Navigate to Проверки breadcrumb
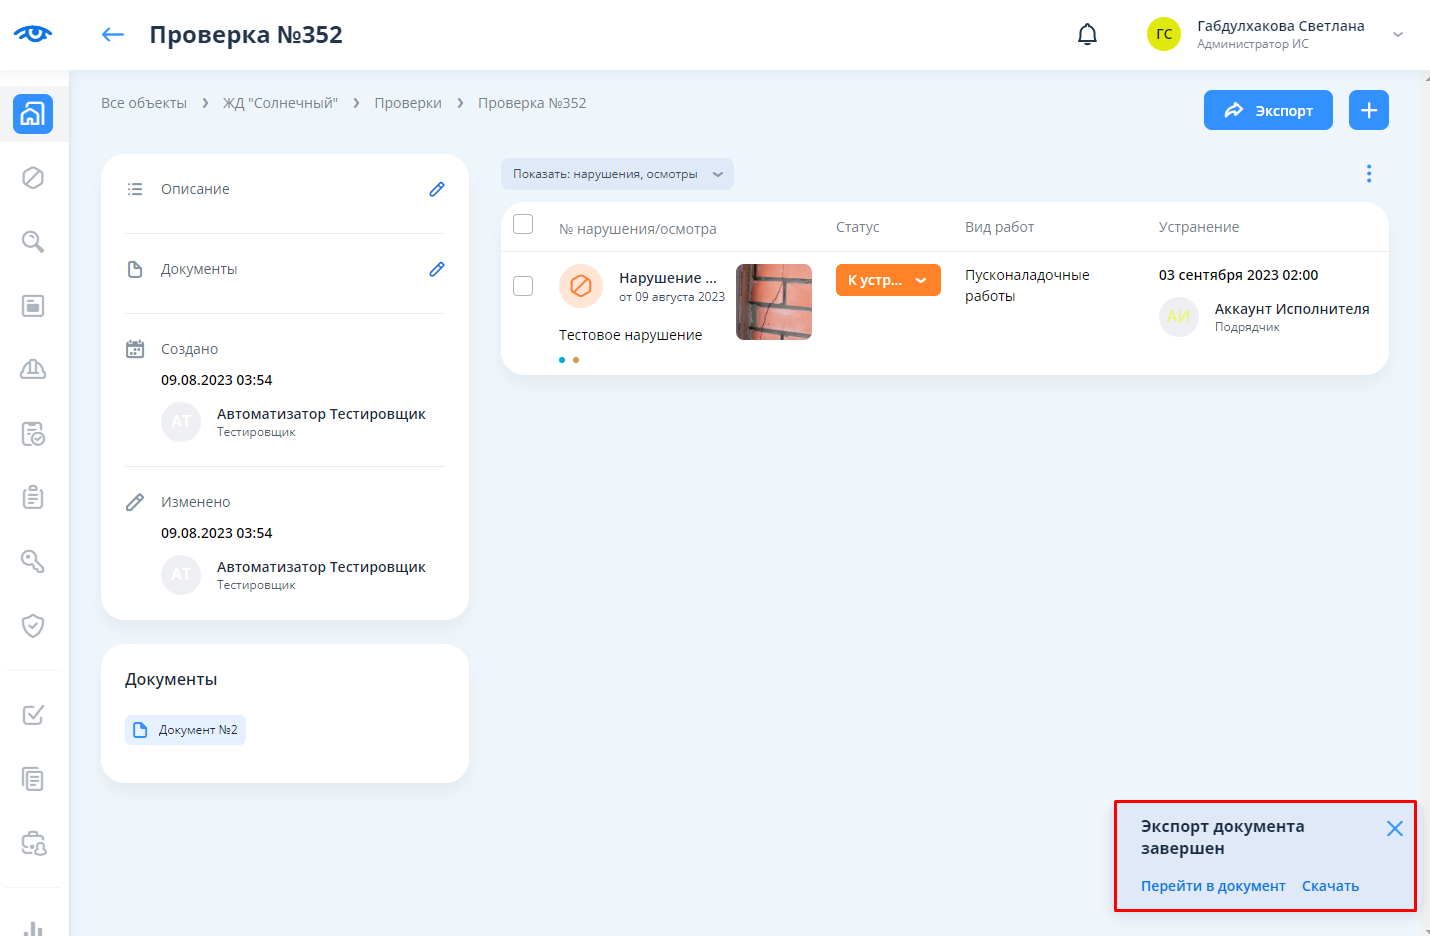Screen dimensions: 1430x936 [408, 103]
